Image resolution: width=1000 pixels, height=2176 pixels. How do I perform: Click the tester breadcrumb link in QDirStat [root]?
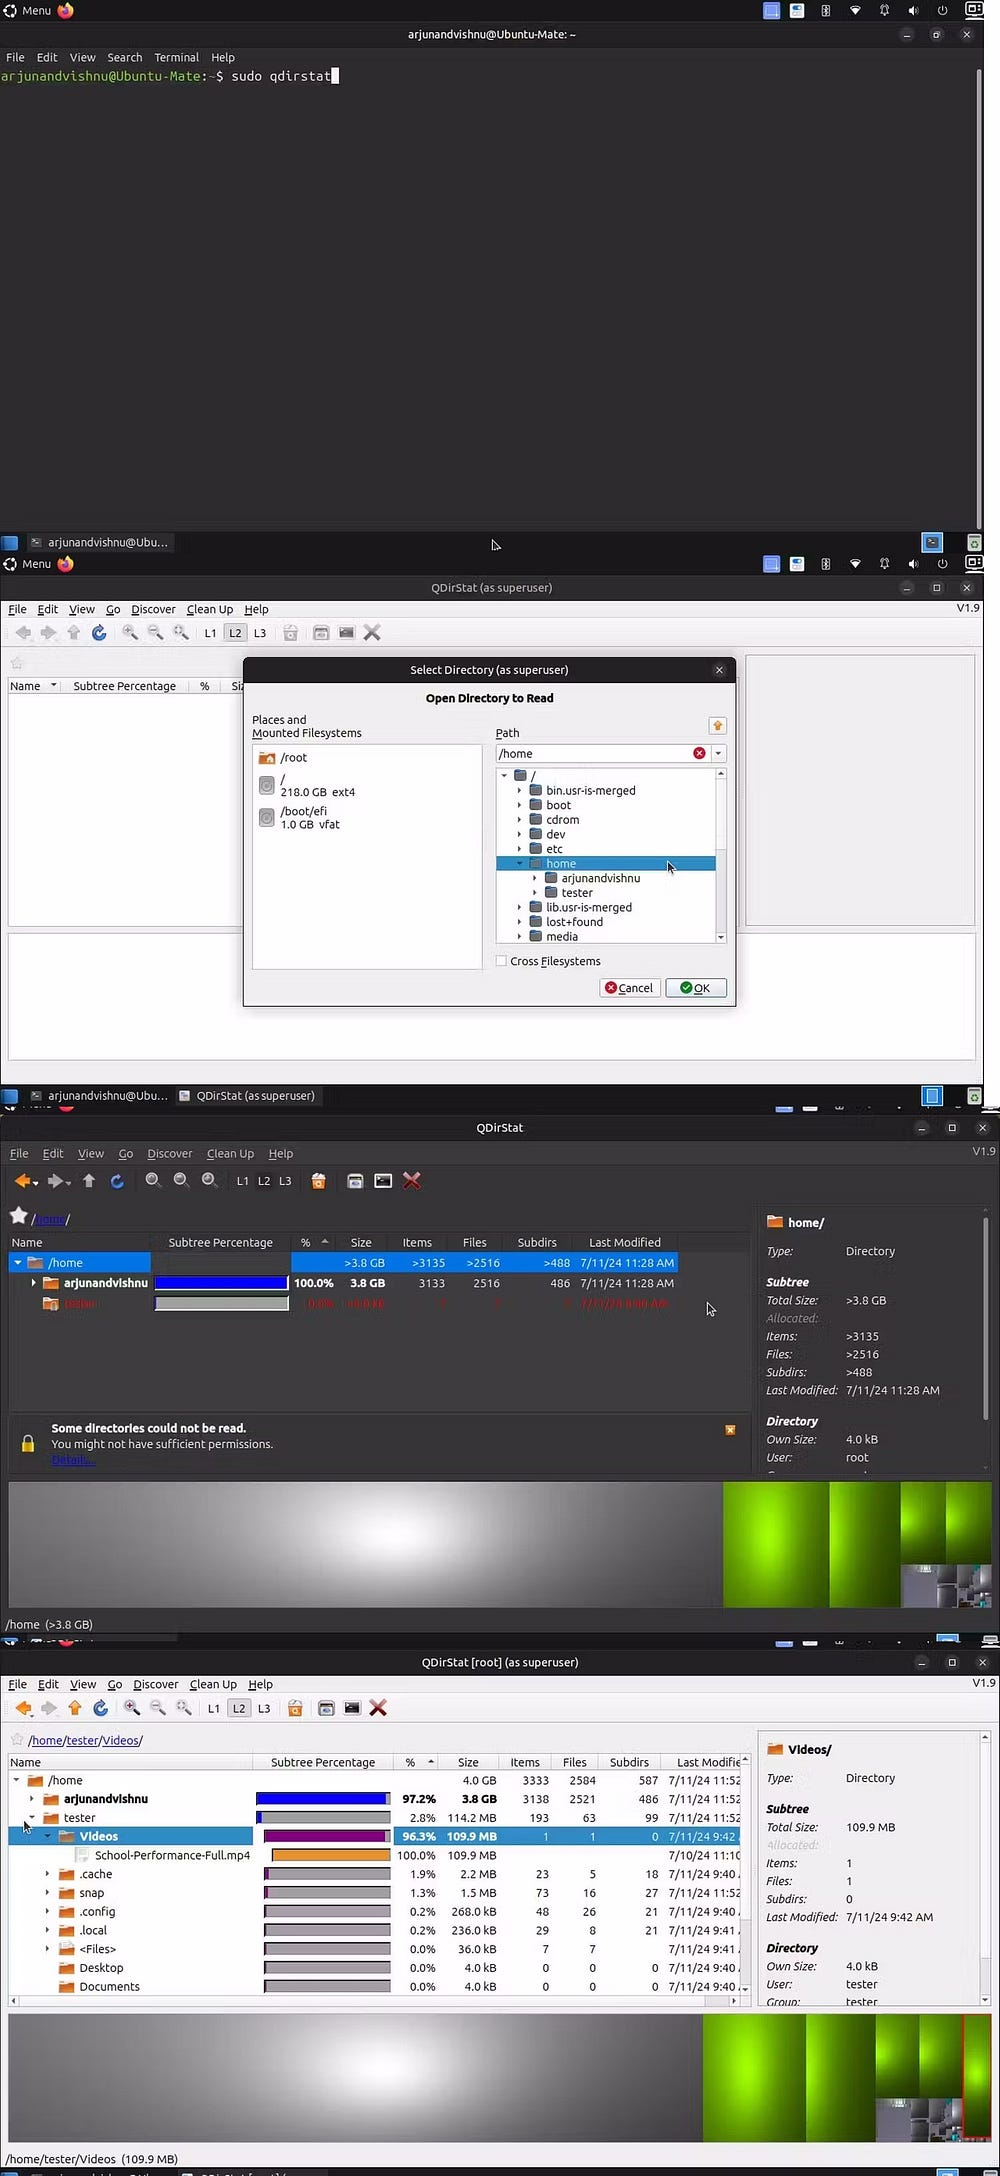coord(82,1740)
